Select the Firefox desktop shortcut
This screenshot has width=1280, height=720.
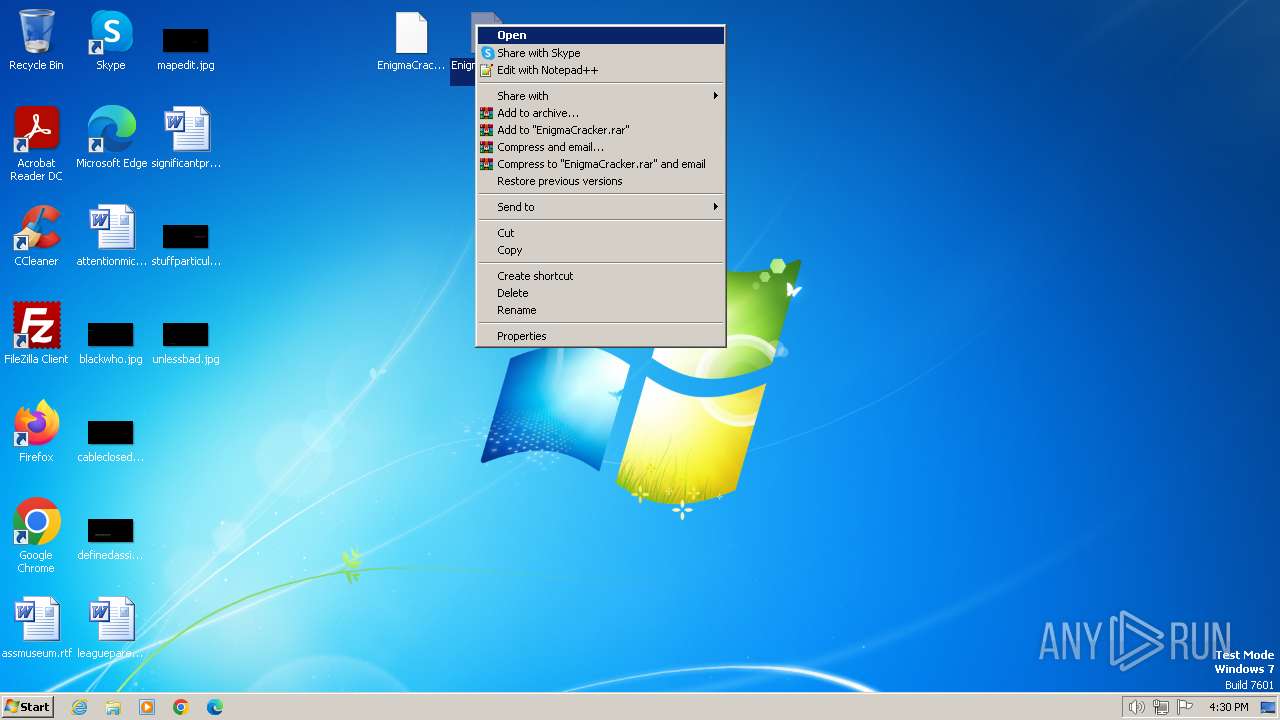click(36, 432)
